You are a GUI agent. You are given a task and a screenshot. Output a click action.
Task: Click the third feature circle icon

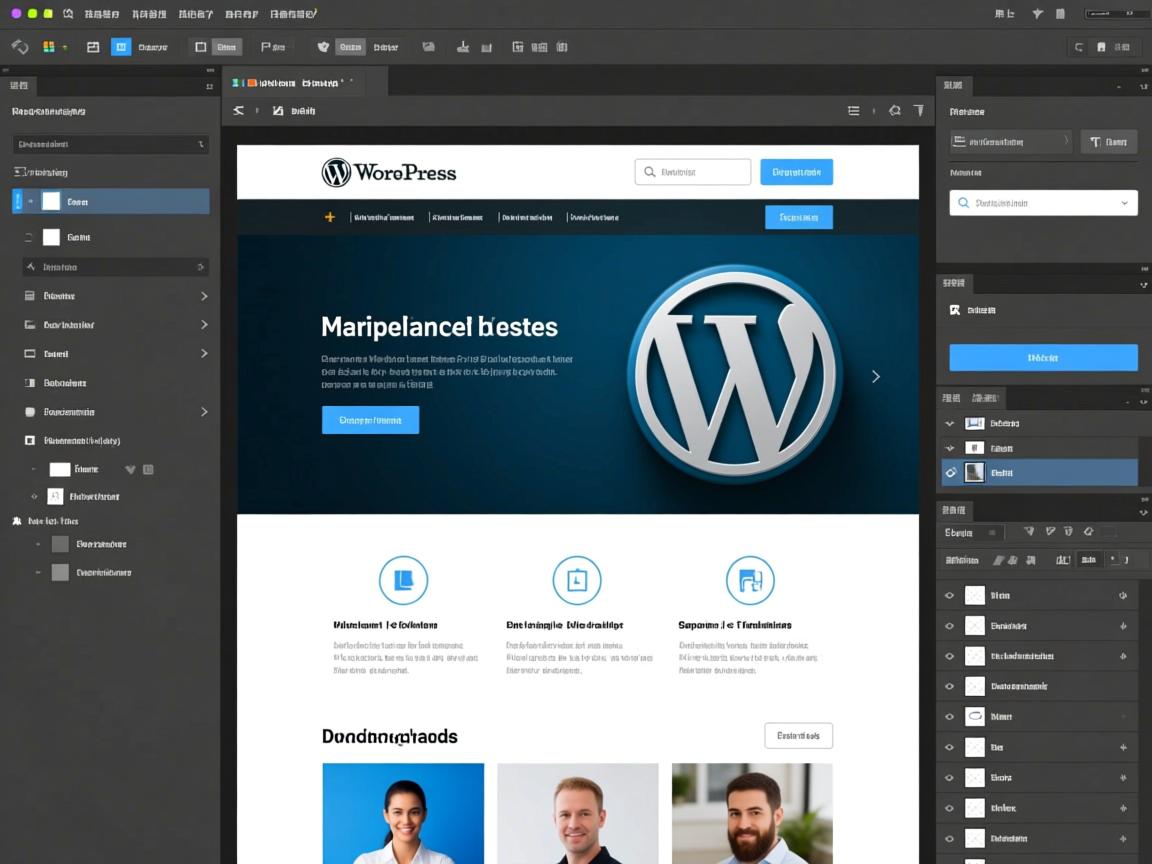(x=750, y=580)
